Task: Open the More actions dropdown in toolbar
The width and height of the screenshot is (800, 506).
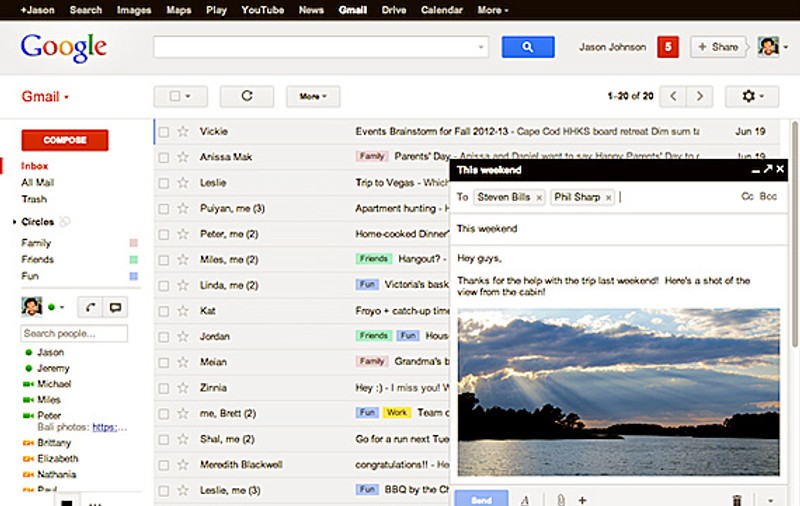Action: coord(313,96)
